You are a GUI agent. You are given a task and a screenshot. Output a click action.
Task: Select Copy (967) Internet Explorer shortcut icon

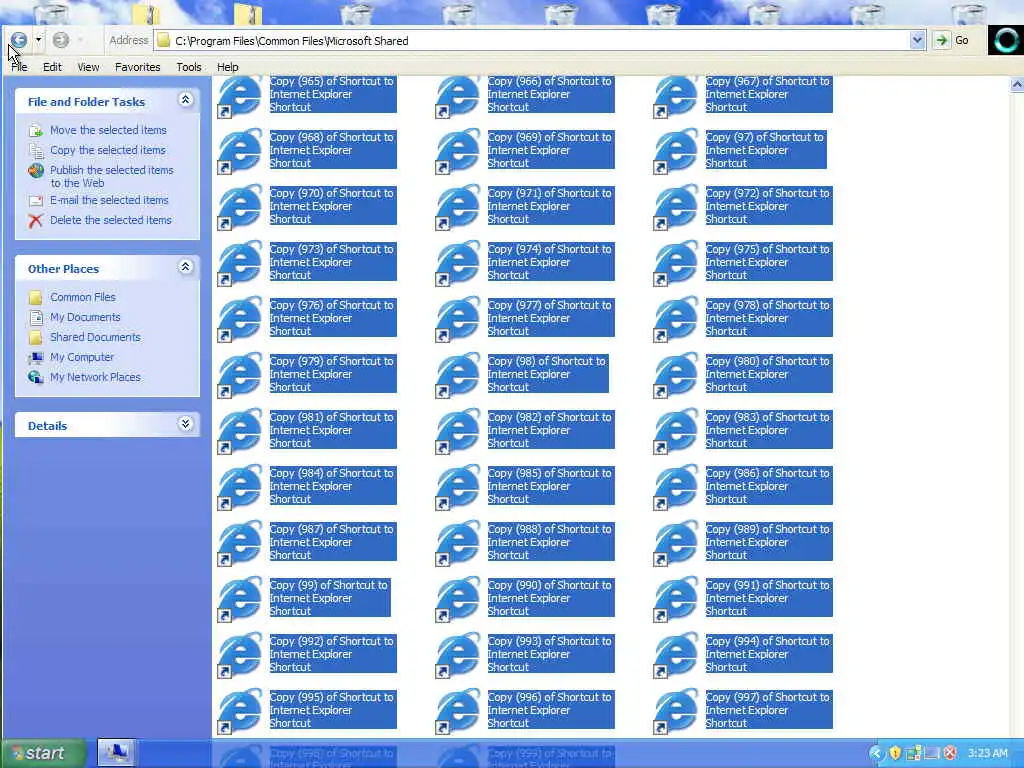tap(676, 96)
